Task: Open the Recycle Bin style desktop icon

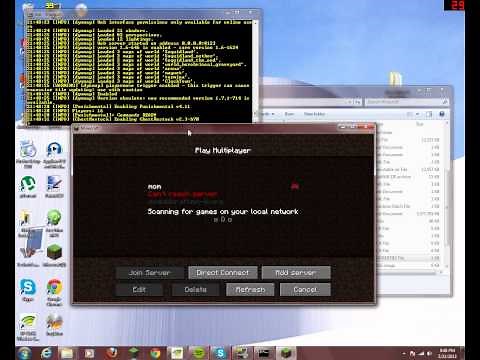Action: 28,154
